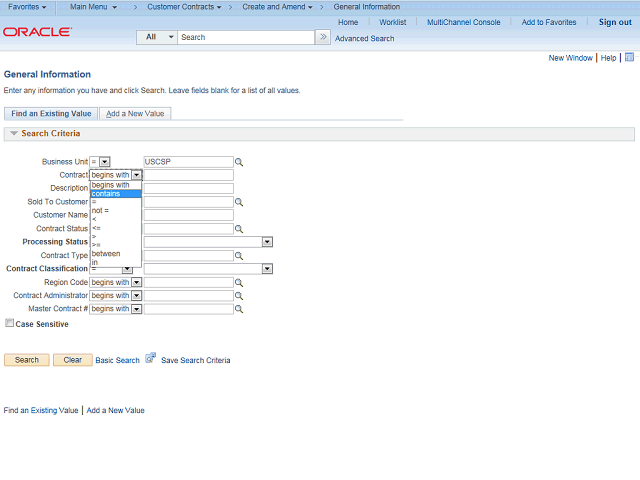
Task: Click the saved search icon near Basic Search
Action: 151,358
